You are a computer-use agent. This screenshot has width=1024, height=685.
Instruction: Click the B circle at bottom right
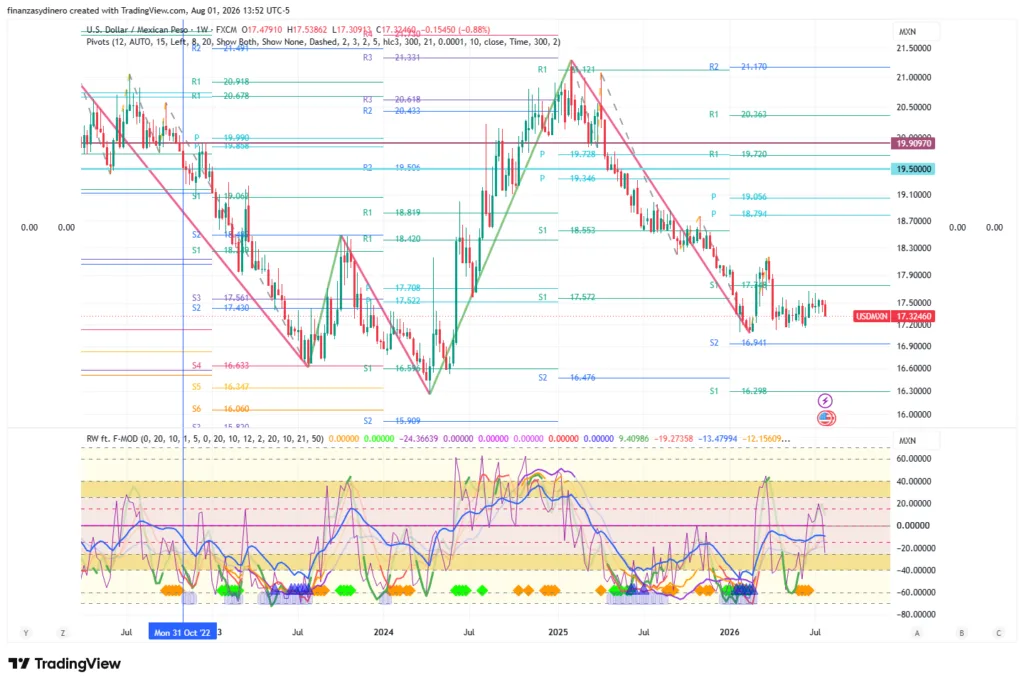(x=961, y=633)
